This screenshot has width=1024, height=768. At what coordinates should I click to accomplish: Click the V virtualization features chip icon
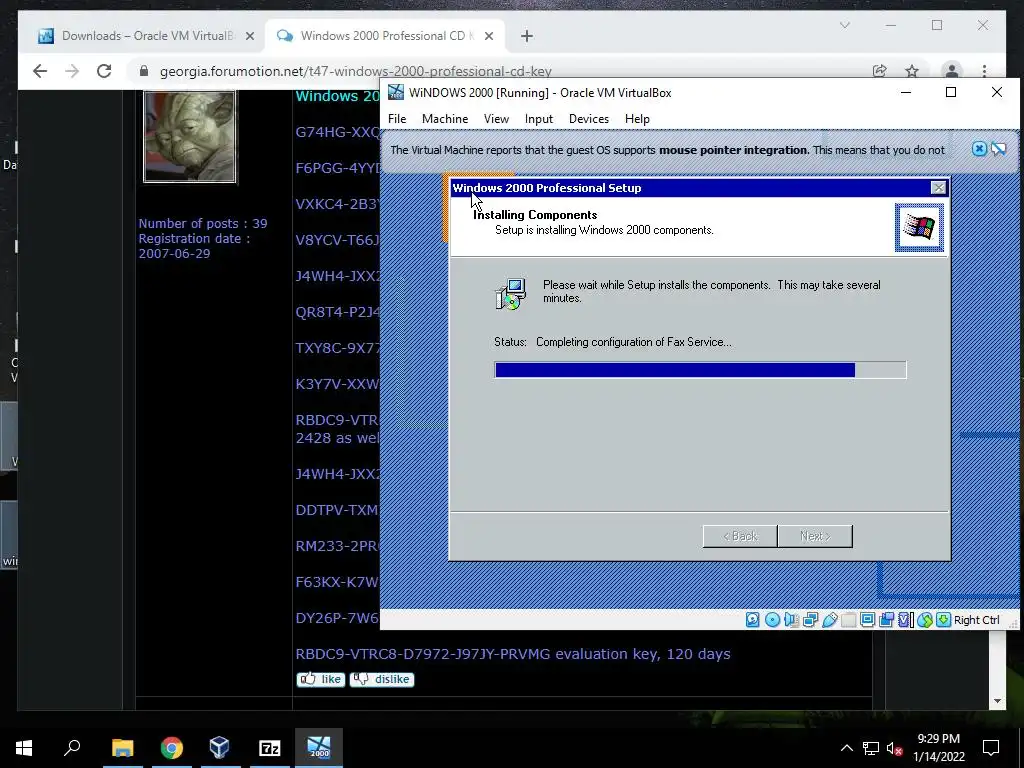906,620
